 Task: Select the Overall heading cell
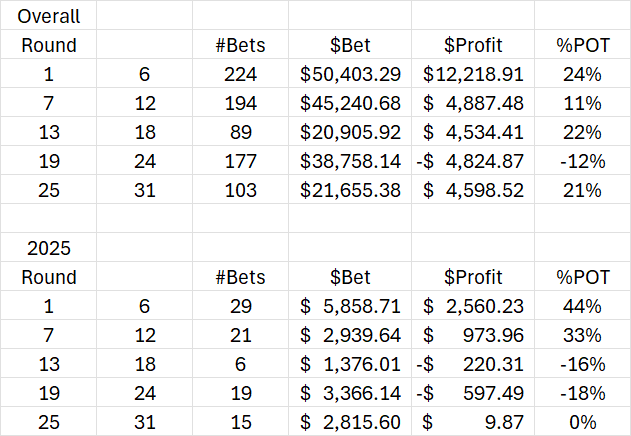[50, 15]
